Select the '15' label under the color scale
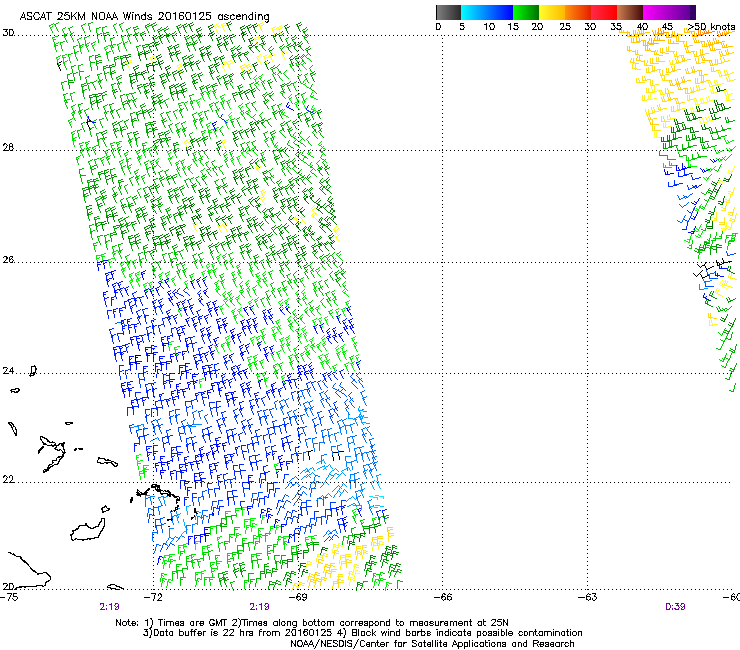The image size is (740, 650). [513, 27]
